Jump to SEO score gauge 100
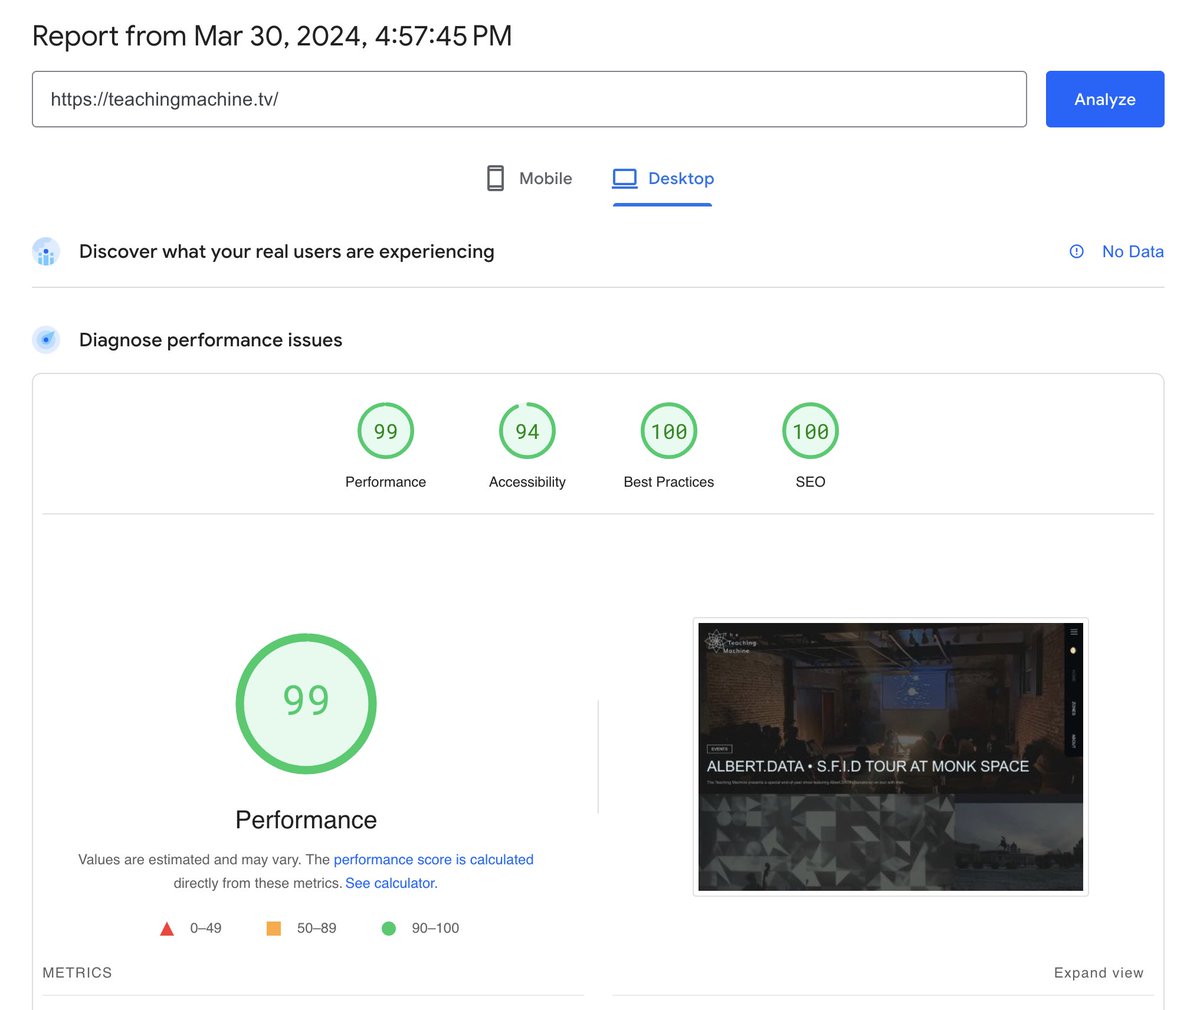This screenshot has width=1200, height=1010. [810, 431]
